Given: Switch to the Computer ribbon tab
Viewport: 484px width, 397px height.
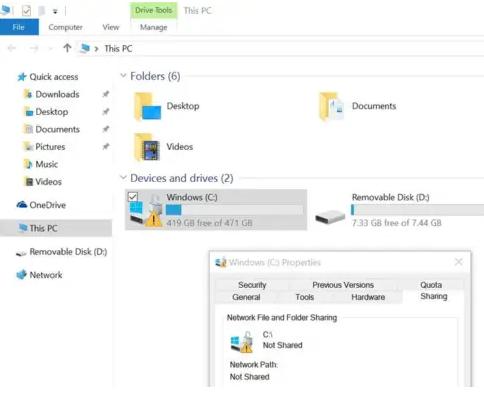Looking at the screenshot, I should click(x=65, y=27).
